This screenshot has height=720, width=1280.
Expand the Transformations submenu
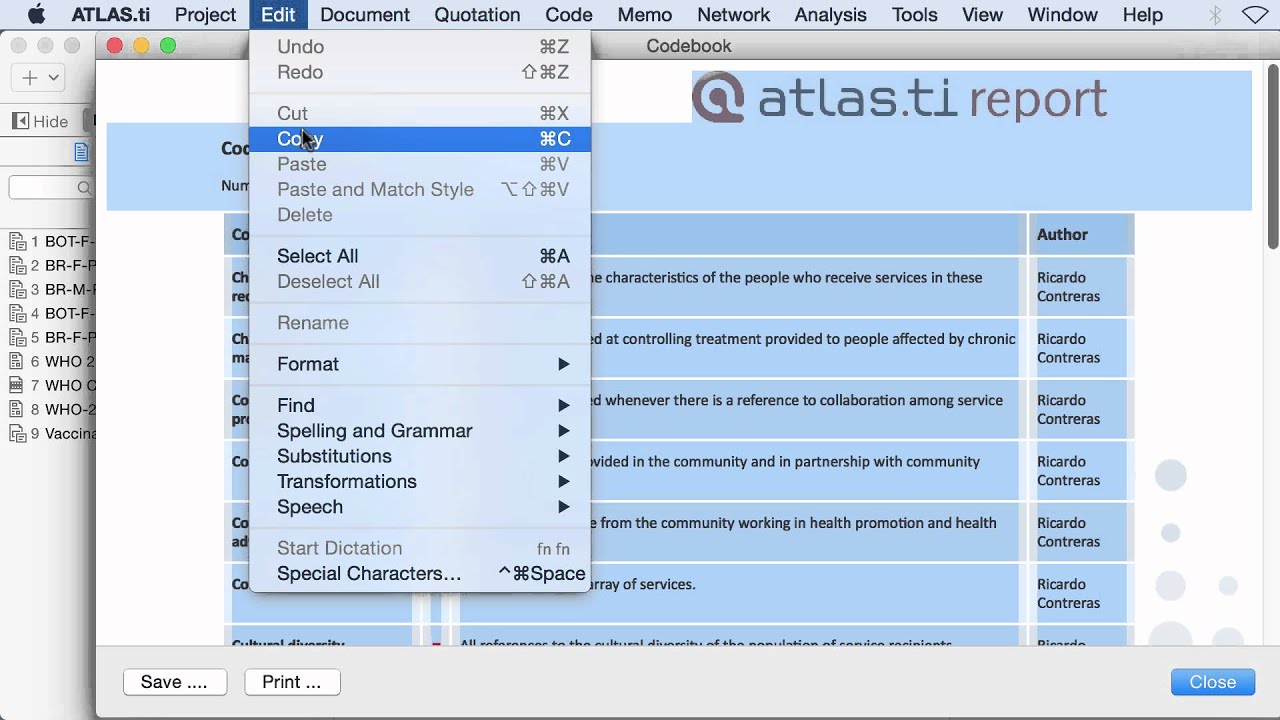tap(420, 481)
